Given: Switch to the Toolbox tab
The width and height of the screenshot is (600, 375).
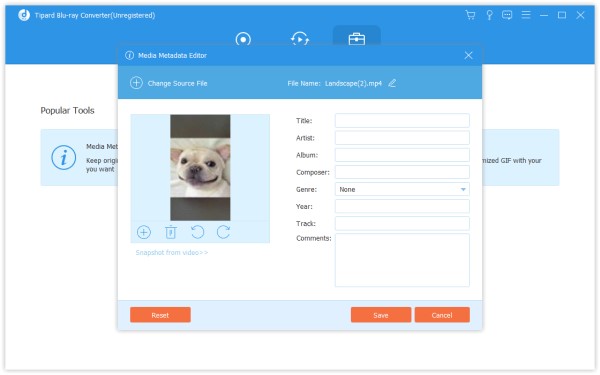Looking at the screenshot, I should 357,39.
